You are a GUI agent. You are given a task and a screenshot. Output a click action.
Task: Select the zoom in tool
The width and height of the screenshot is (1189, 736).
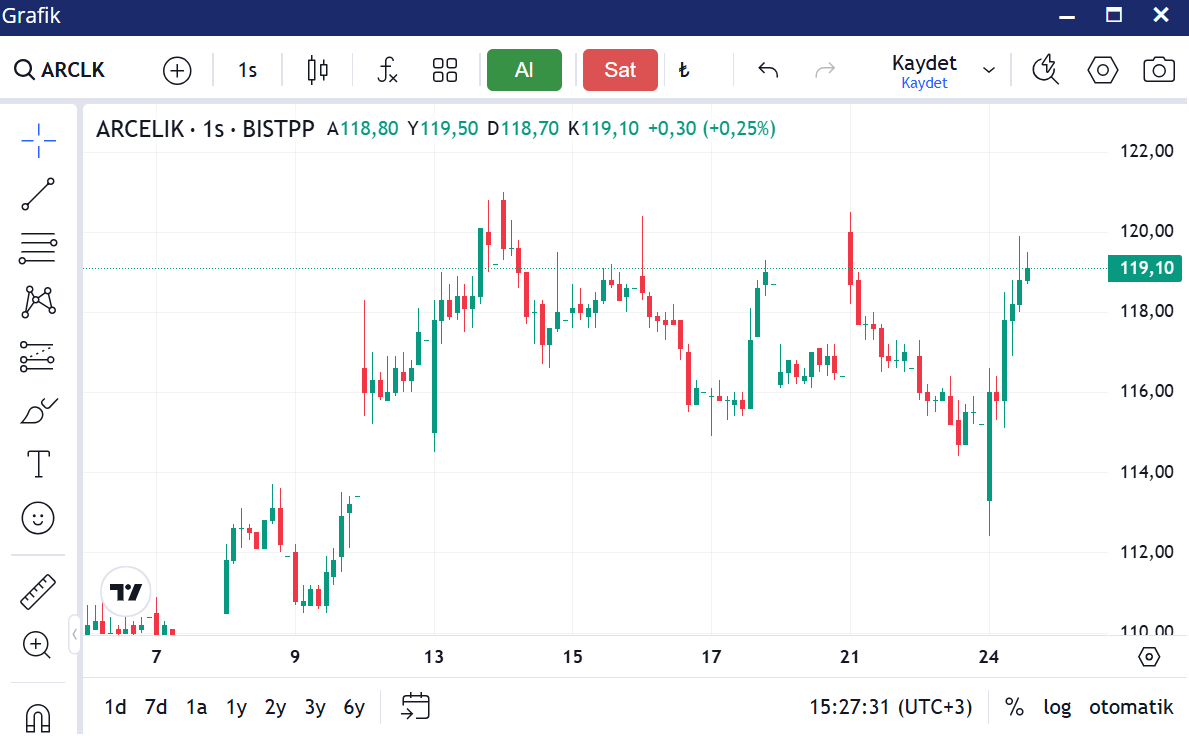(36, 645)
